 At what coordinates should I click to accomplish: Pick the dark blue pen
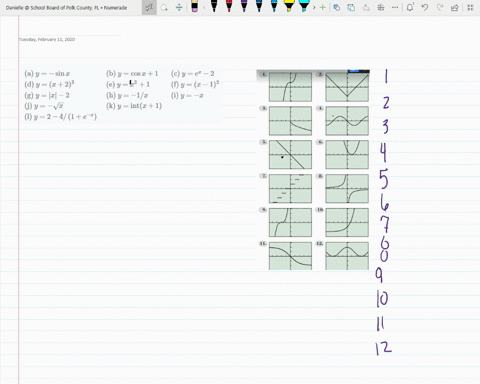click(x=259, y=6)
